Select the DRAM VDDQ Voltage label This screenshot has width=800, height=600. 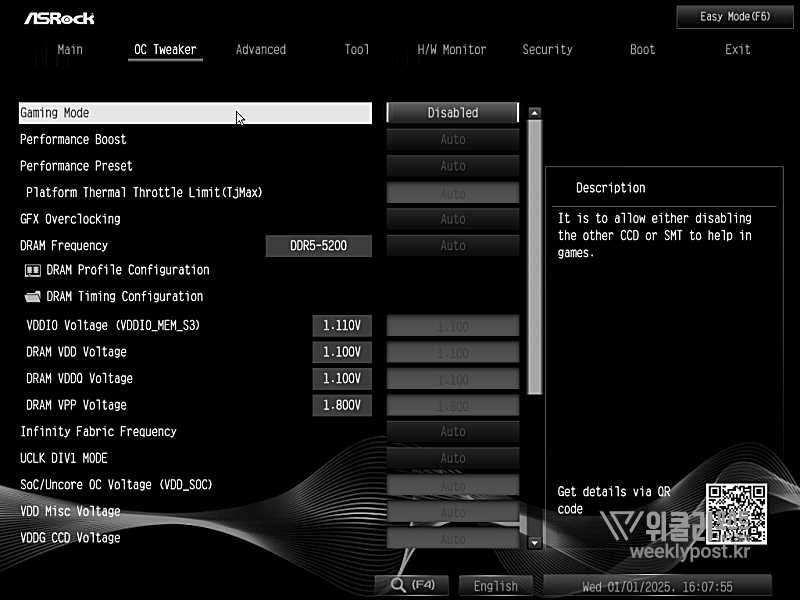point(80,379)
